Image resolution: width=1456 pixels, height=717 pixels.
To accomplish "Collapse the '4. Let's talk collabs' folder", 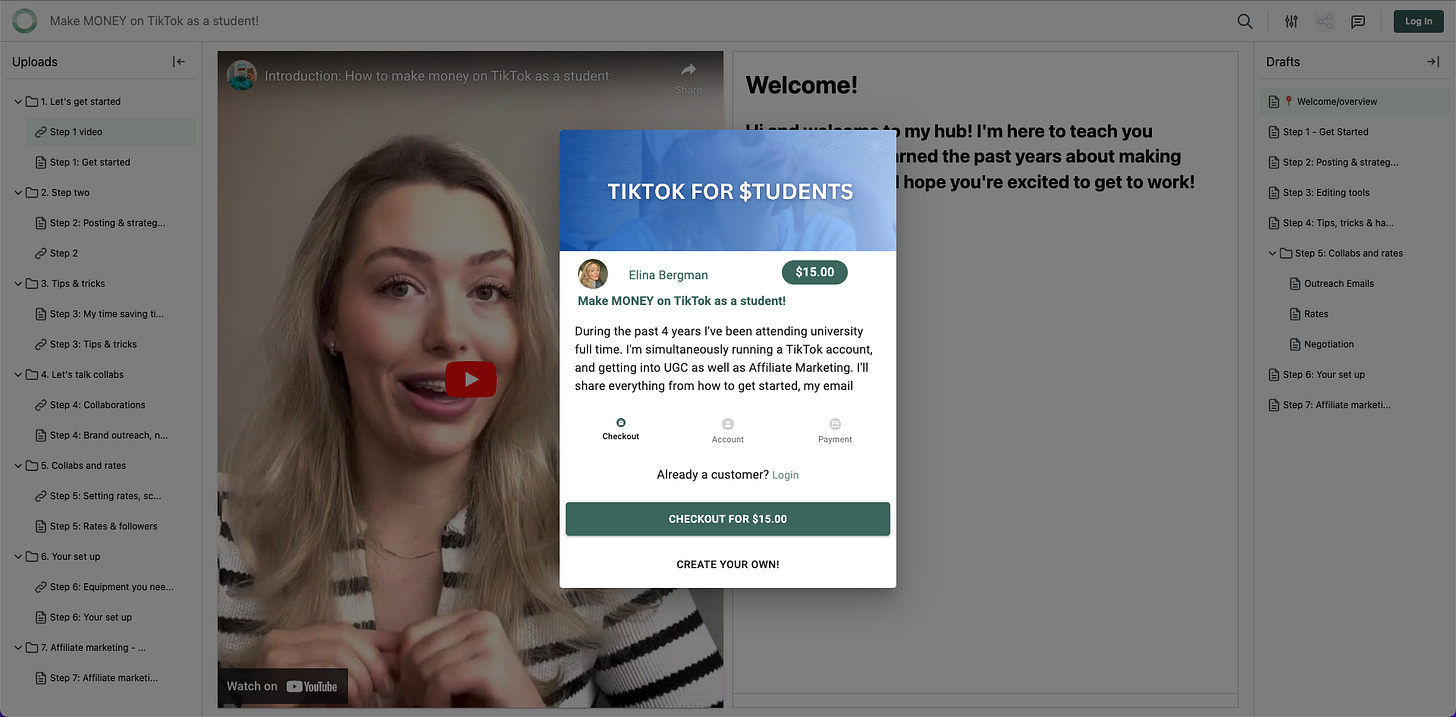I will [18, 375].
